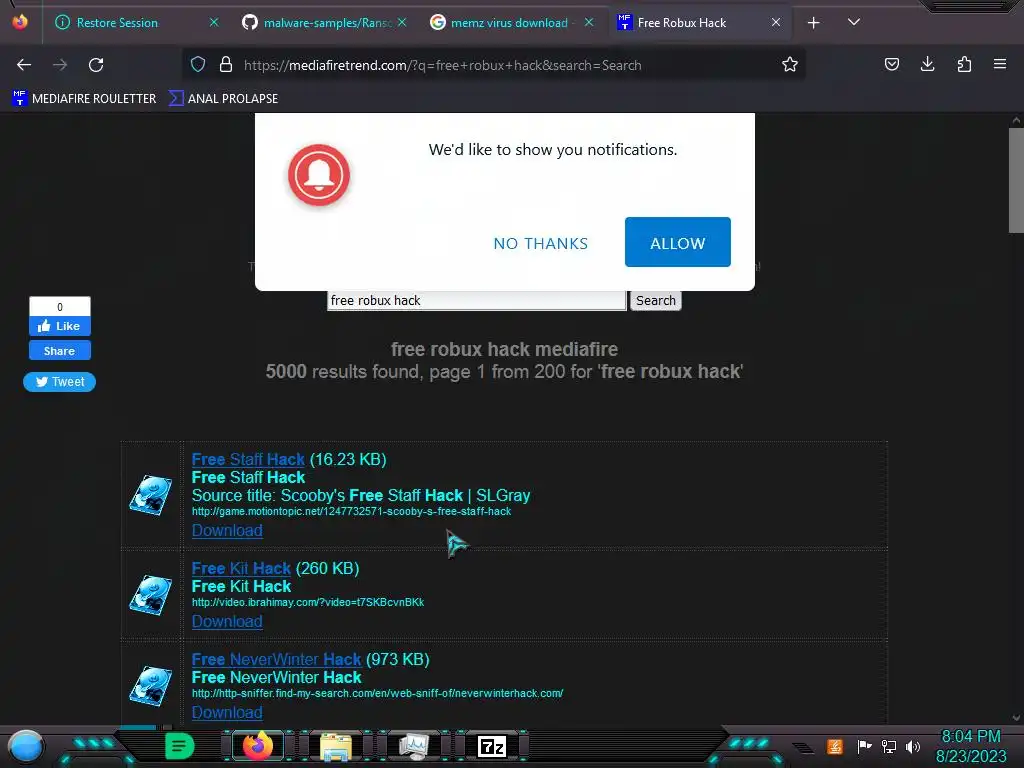Open the green notes app on taskbar
This screenshot has width=1024, height=768.
pyautogui.click(x=180, y=746)
